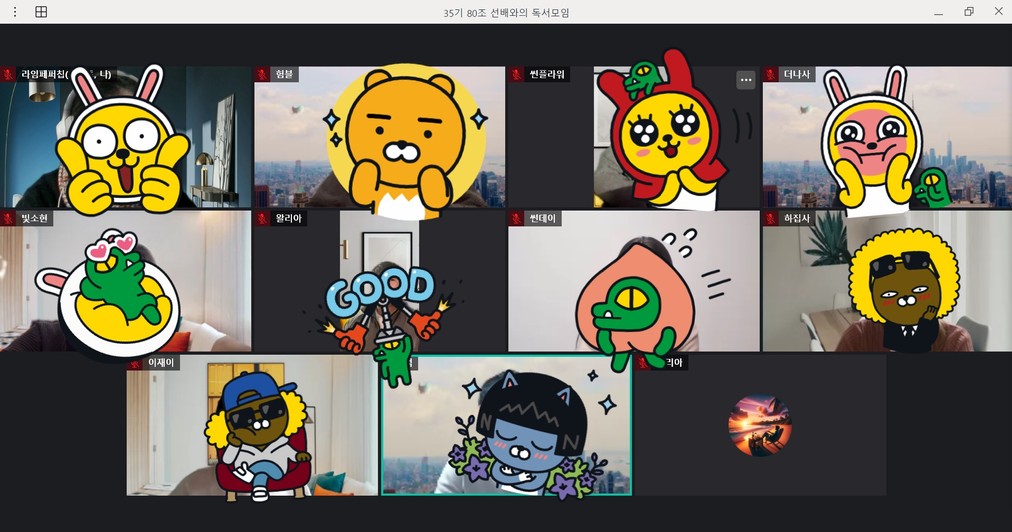Click the muted mic icon on the avatar-only tile
1012x532 pixels.
tap(643, 362)
